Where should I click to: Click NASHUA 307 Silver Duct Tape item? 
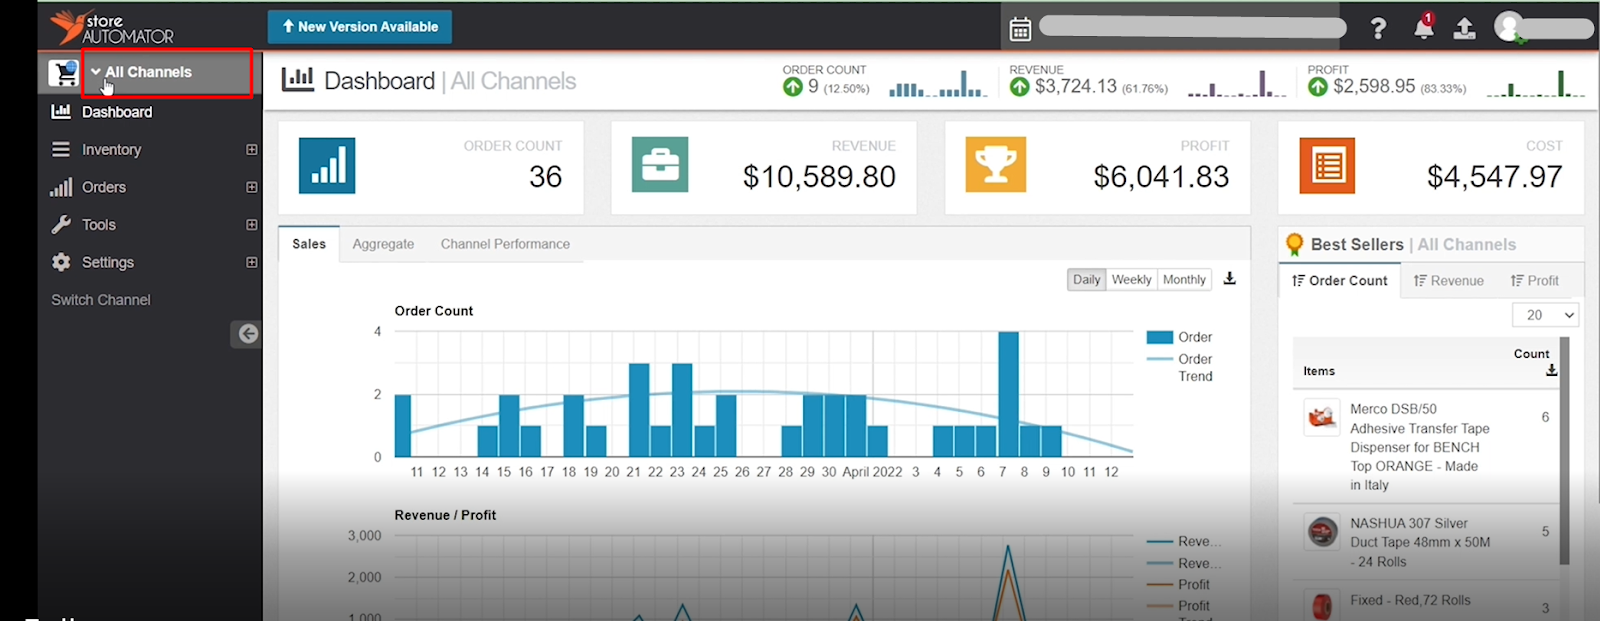[x=1420, y=542]
